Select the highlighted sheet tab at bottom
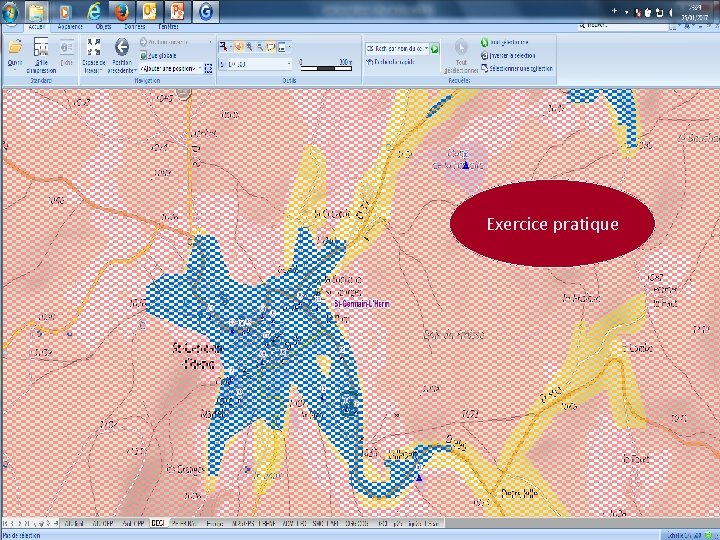The height and width of the screenshot is (540, 720). 157,523
